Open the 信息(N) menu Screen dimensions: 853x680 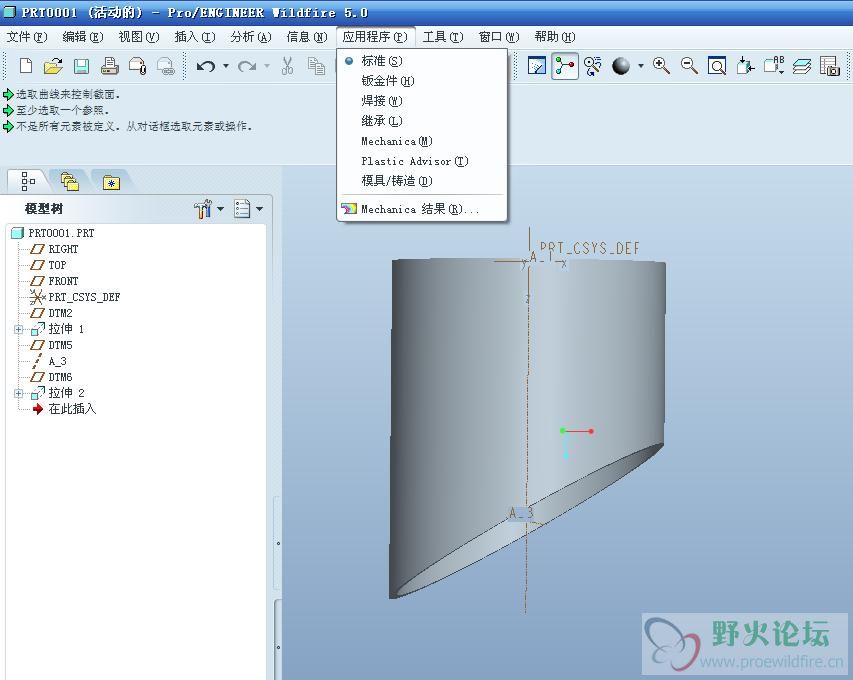click(x=307, y=37)
